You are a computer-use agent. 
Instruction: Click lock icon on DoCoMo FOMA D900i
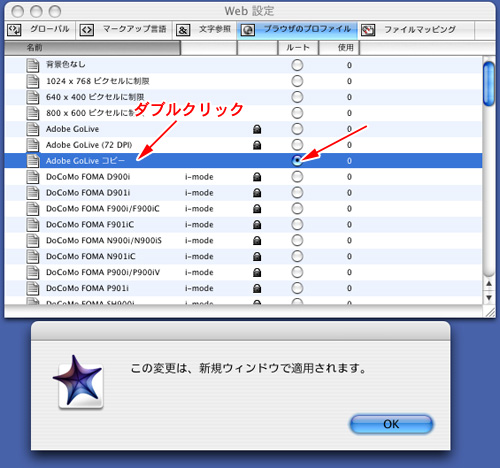[257, 177]
